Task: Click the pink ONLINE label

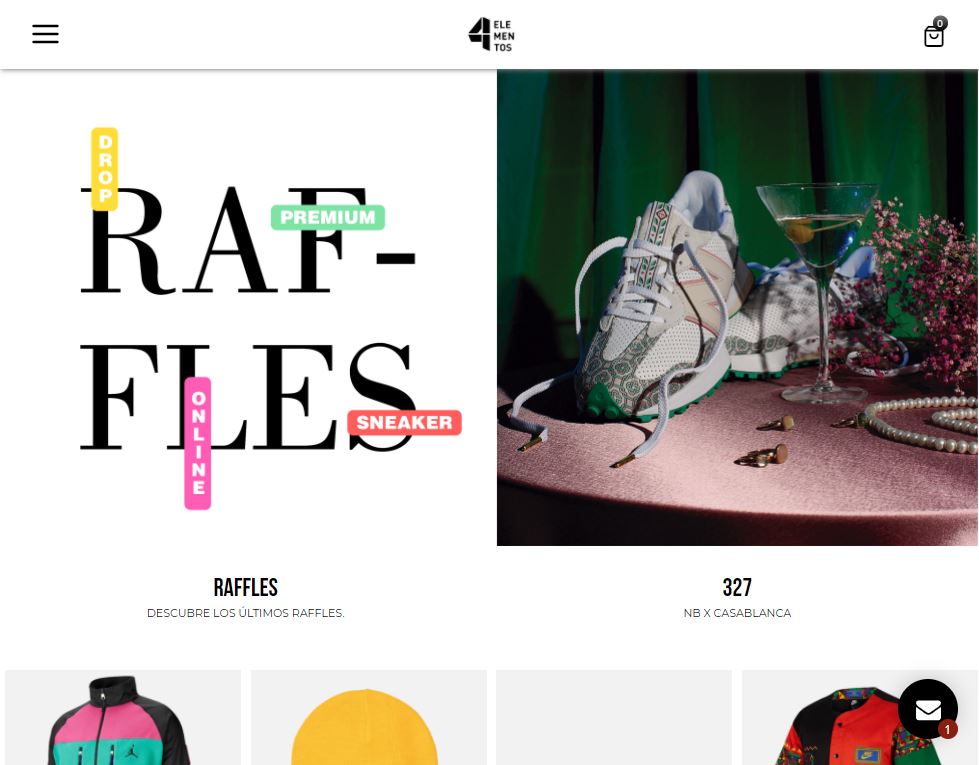Action: coord(198,443)
